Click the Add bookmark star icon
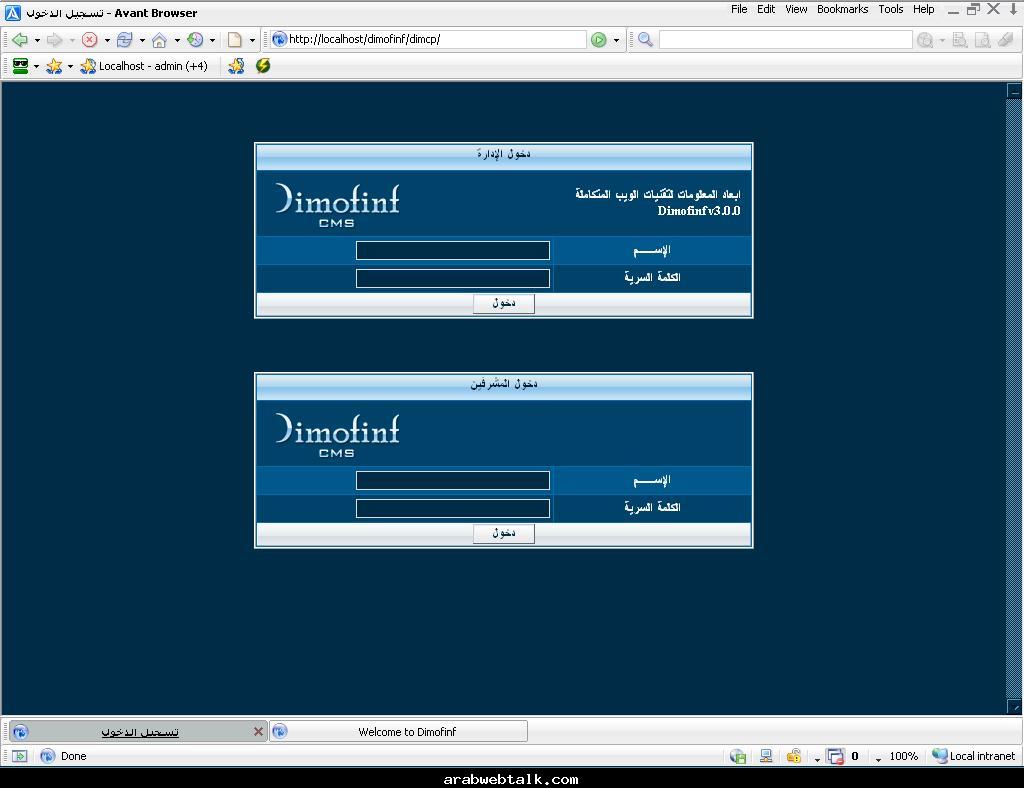This screenshot has width=1024, height=788. (236, 66)
